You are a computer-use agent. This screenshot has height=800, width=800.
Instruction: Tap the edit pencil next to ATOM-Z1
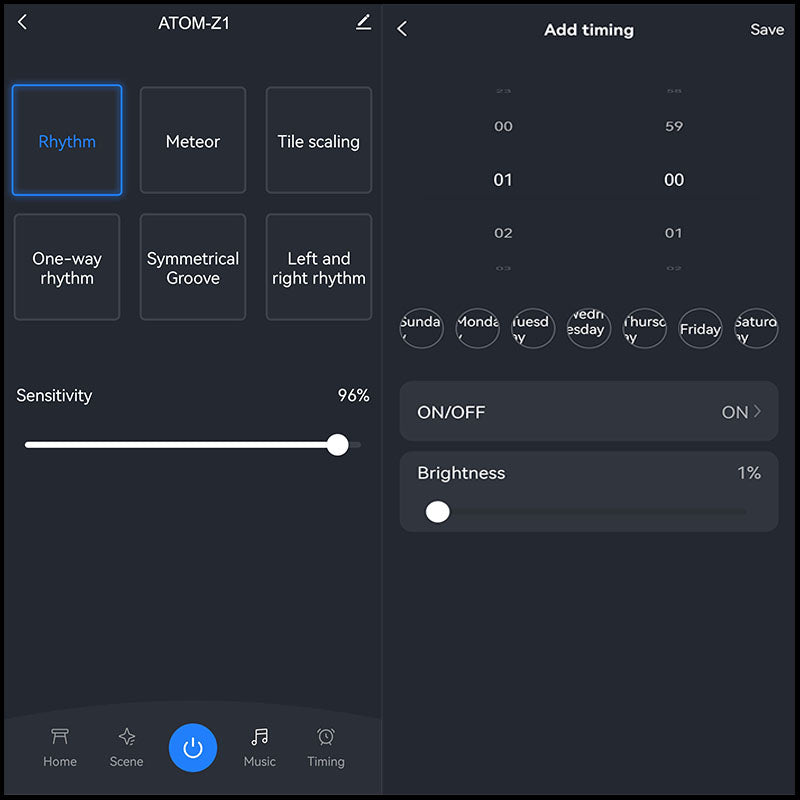click(363, 22)
